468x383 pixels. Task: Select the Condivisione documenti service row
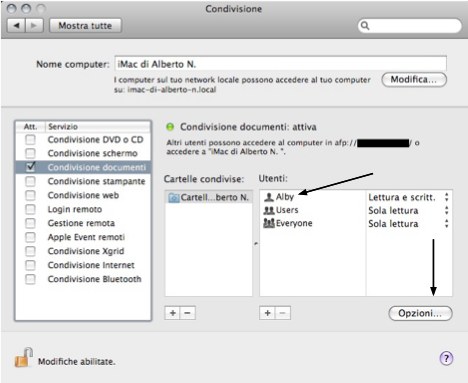pos(83,167)
